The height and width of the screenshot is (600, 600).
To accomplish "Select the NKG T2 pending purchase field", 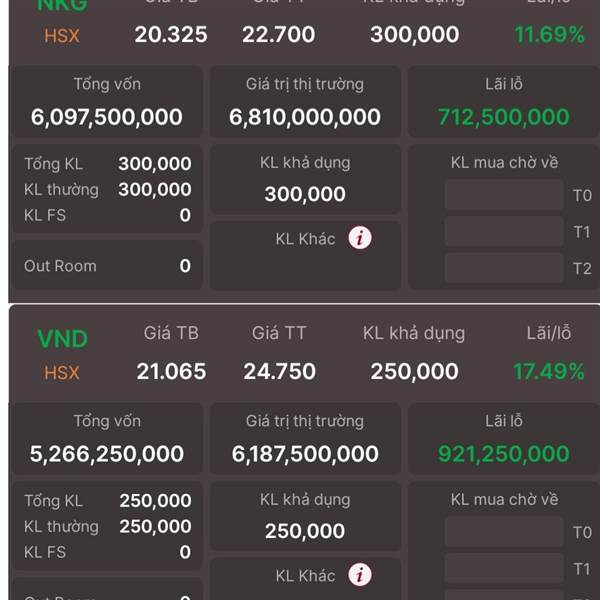I will point(504,268).
